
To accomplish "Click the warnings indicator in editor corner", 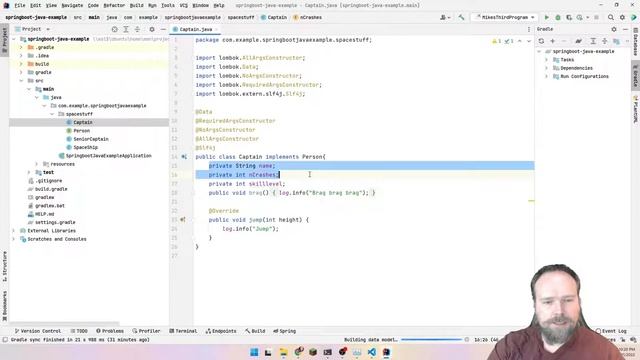I will (497, 41).
